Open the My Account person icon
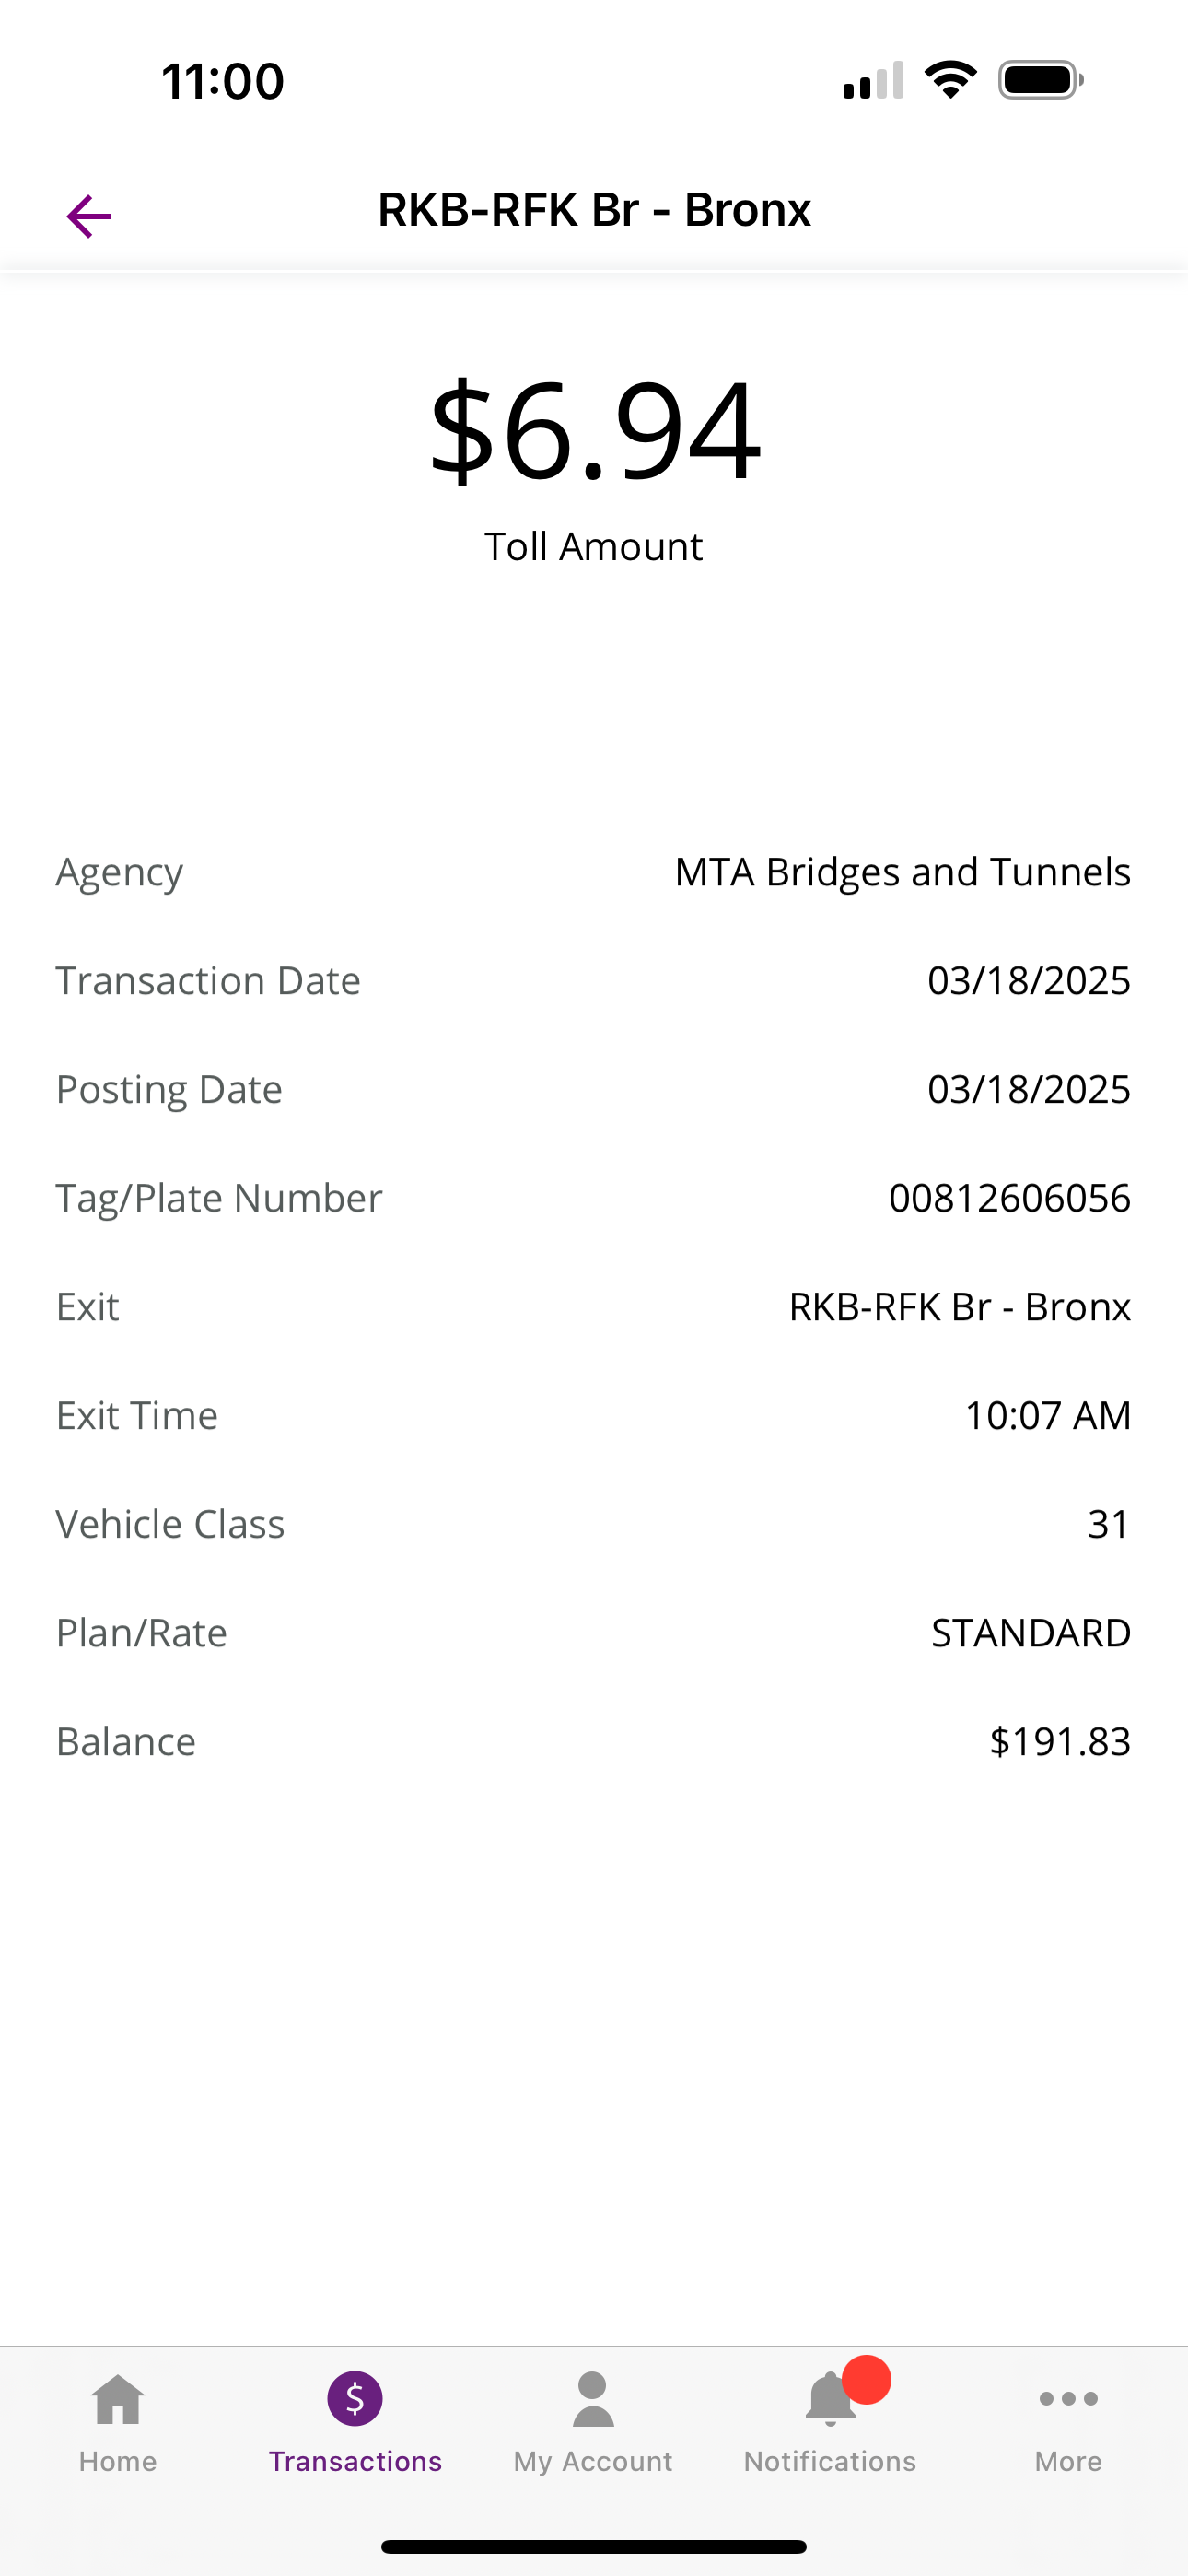 point(593,2399)
